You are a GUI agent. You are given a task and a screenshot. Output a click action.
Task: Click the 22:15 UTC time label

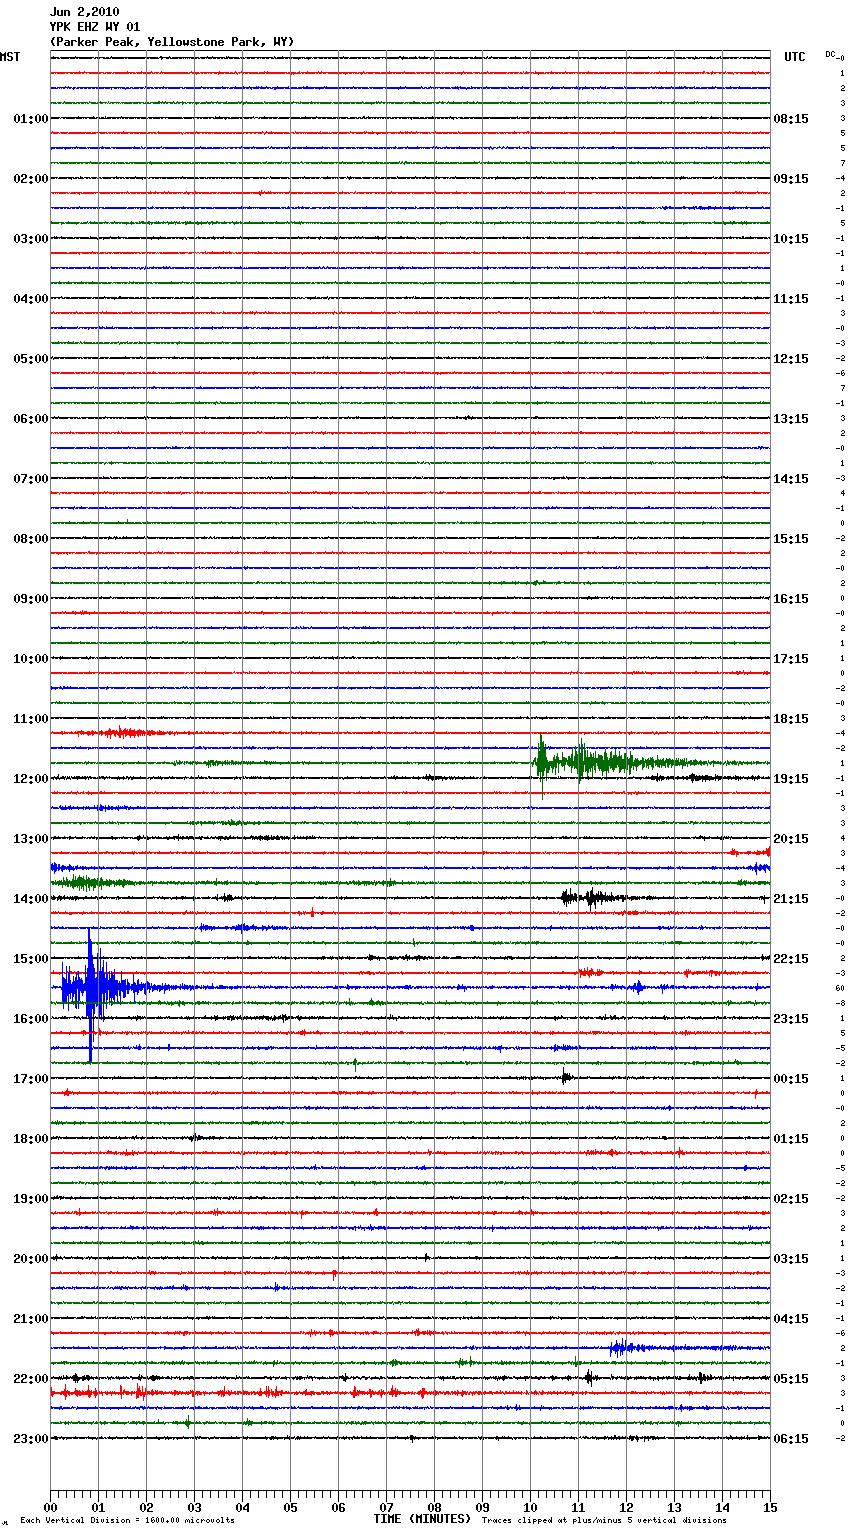[x=791, y=959]
